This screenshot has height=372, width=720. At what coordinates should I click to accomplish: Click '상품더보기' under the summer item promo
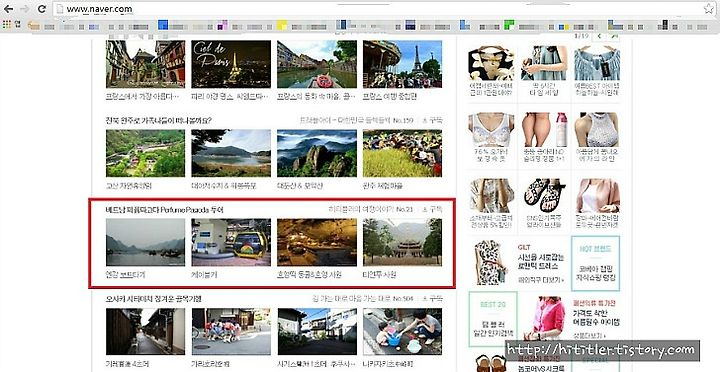[589, 336]
